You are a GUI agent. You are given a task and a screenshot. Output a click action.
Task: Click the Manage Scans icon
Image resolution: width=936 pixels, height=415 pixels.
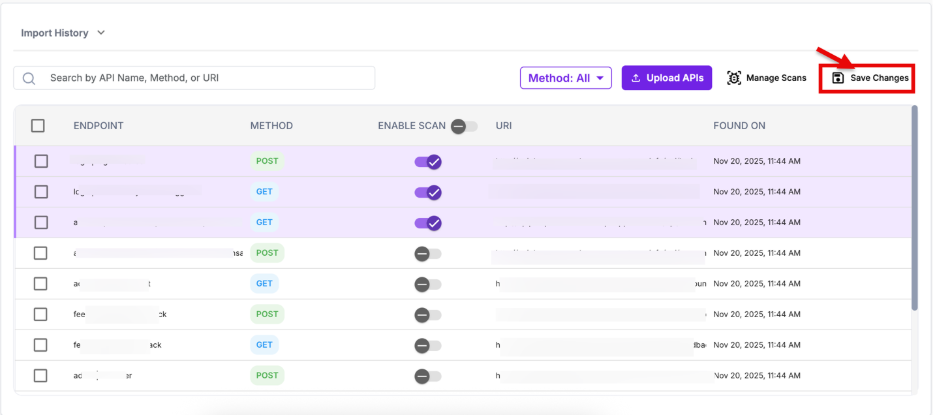pyautogui.click(x=734, y=78)
